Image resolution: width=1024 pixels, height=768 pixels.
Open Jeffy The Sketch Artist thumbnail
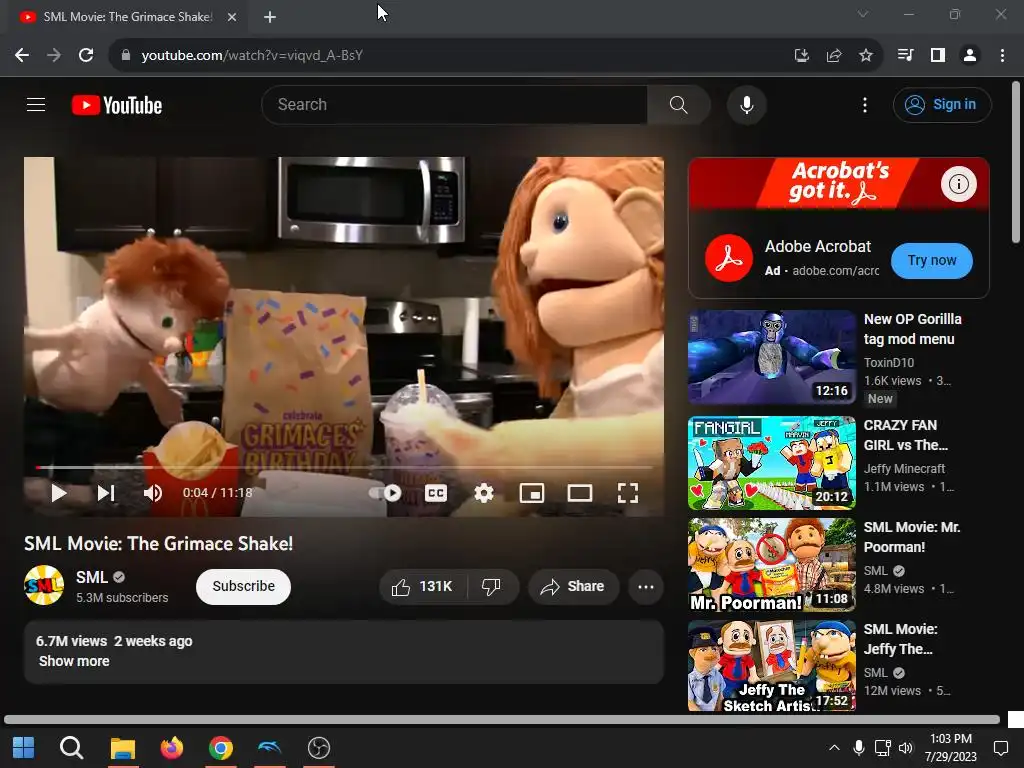click(x=771, y=666)
